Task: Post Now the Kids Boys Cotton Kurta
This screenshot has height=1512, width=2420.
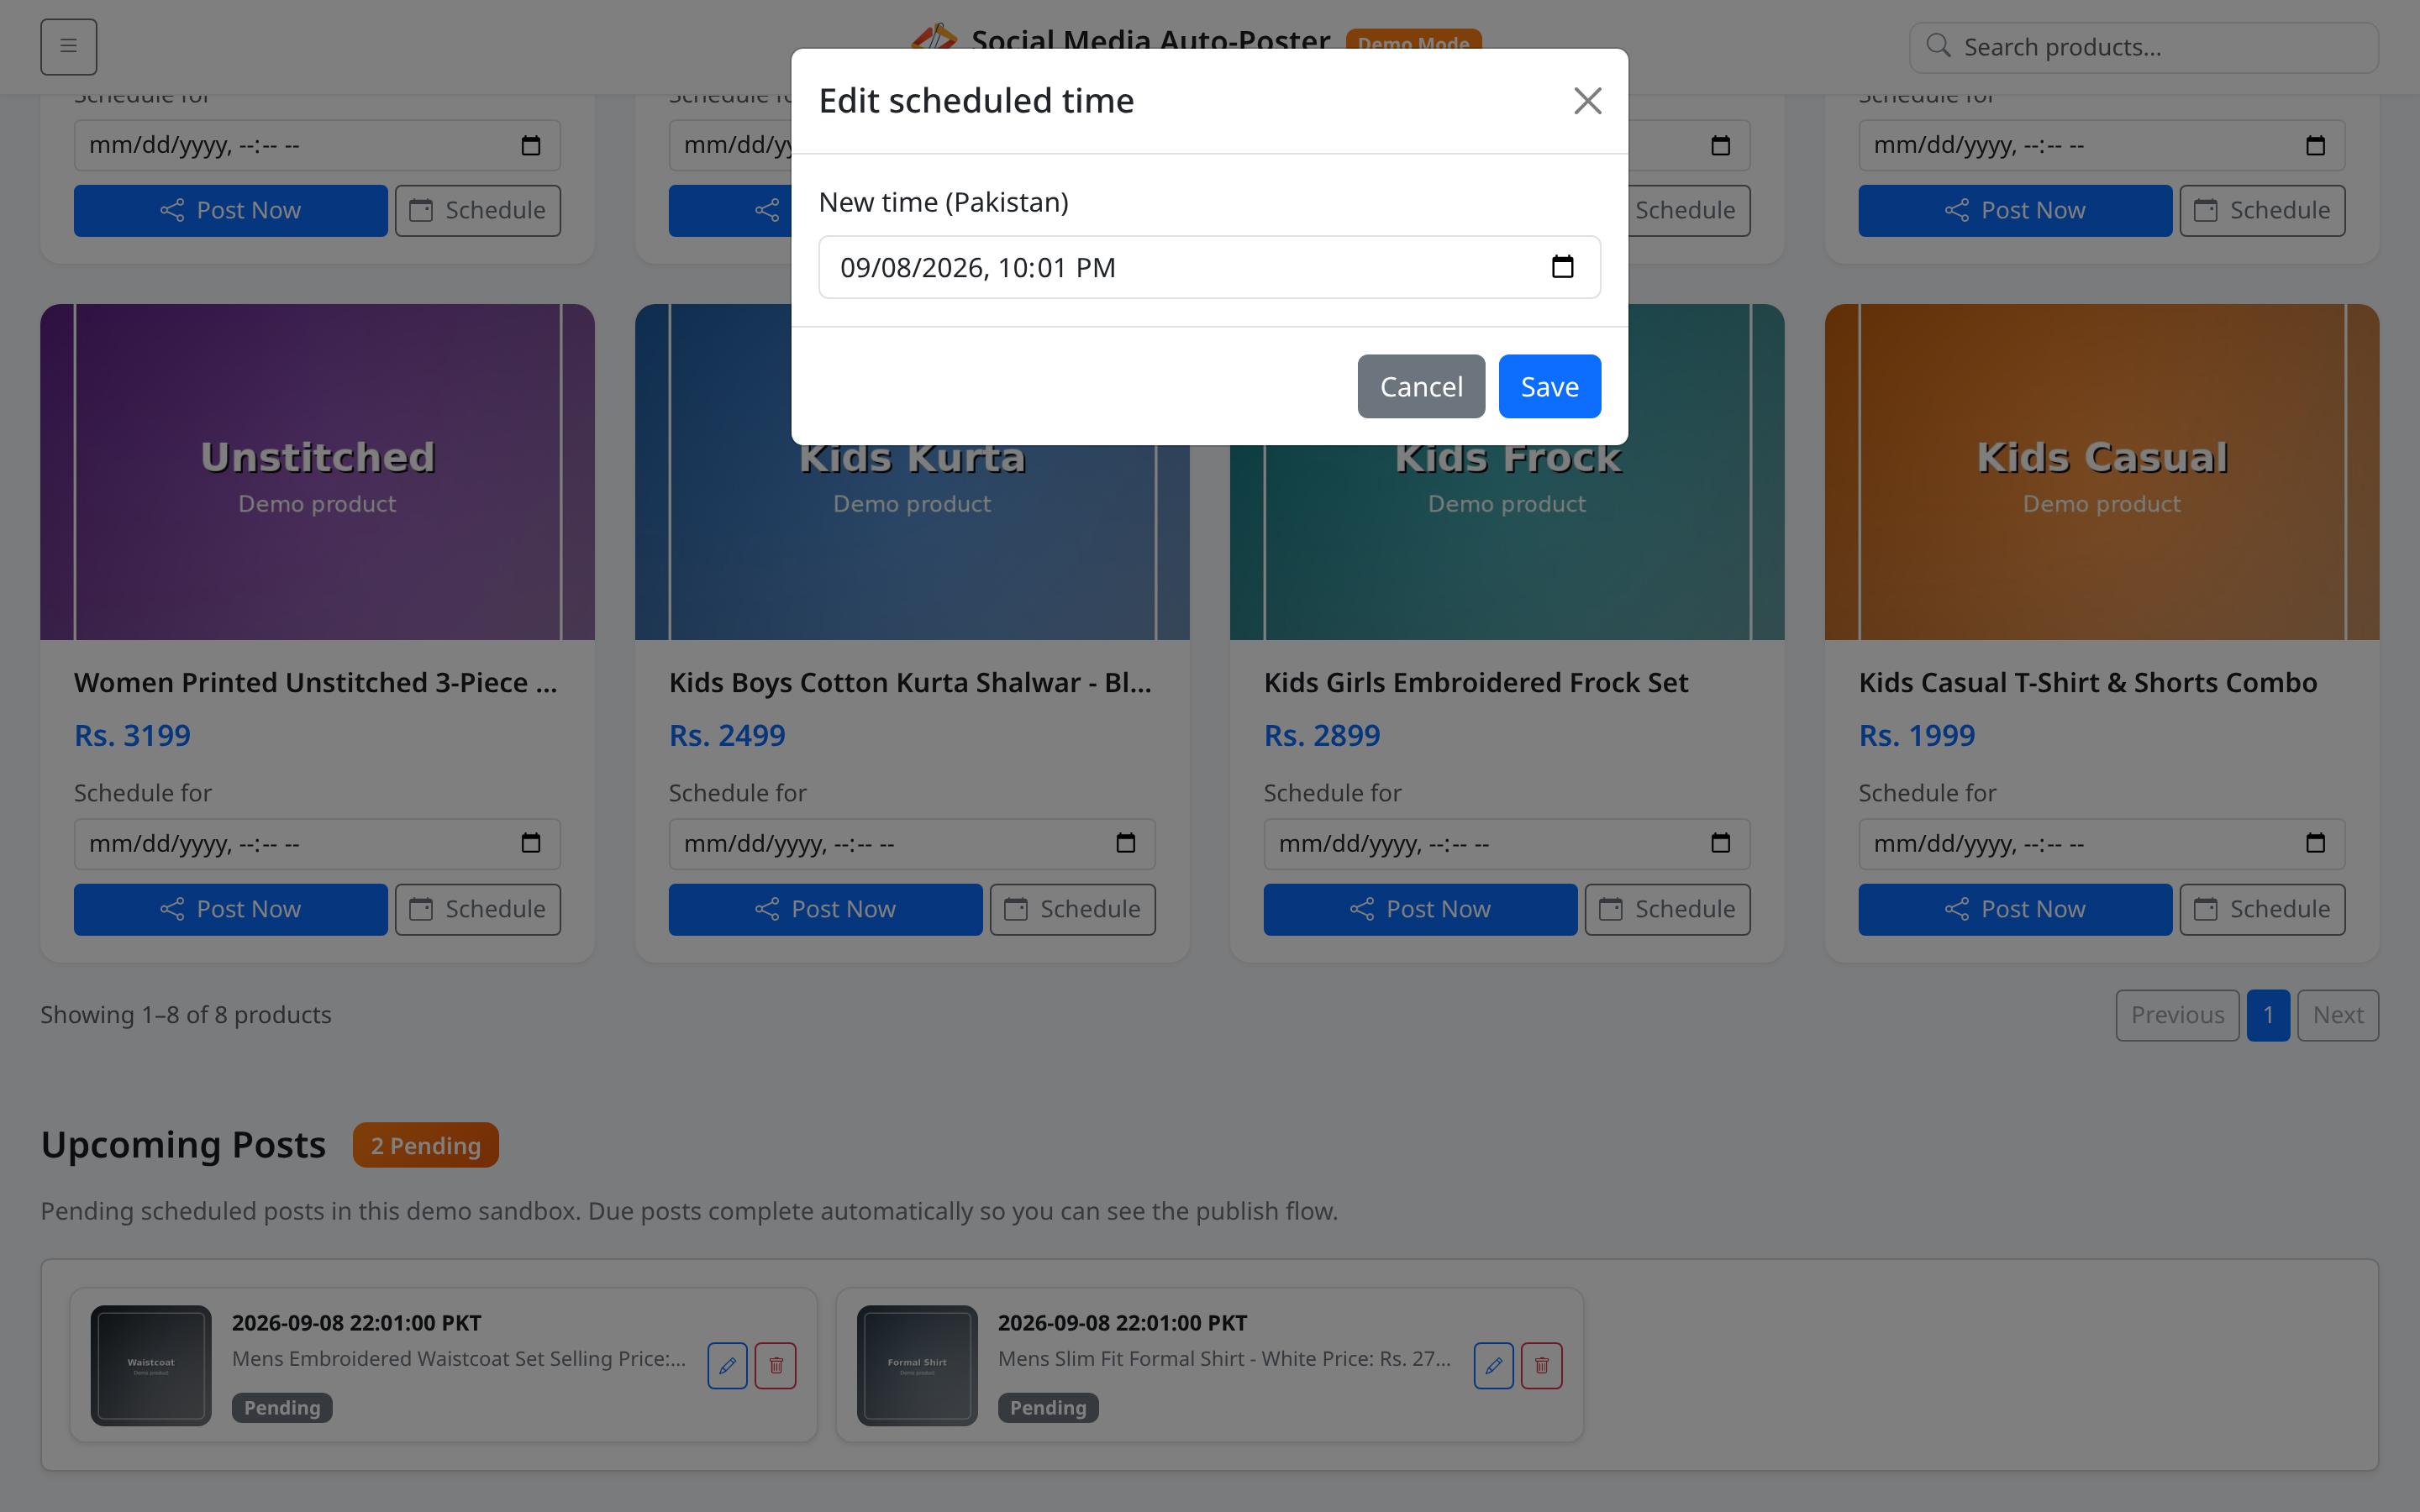Action: point(825,909)
